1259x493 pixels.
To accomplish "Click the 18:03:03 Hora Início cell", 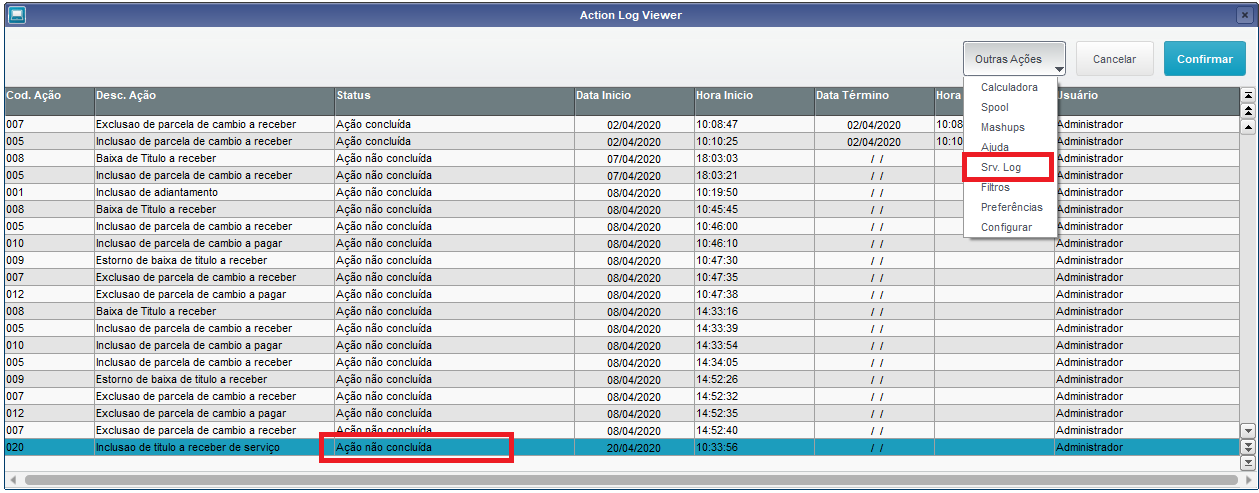I will tap(754, 158).
